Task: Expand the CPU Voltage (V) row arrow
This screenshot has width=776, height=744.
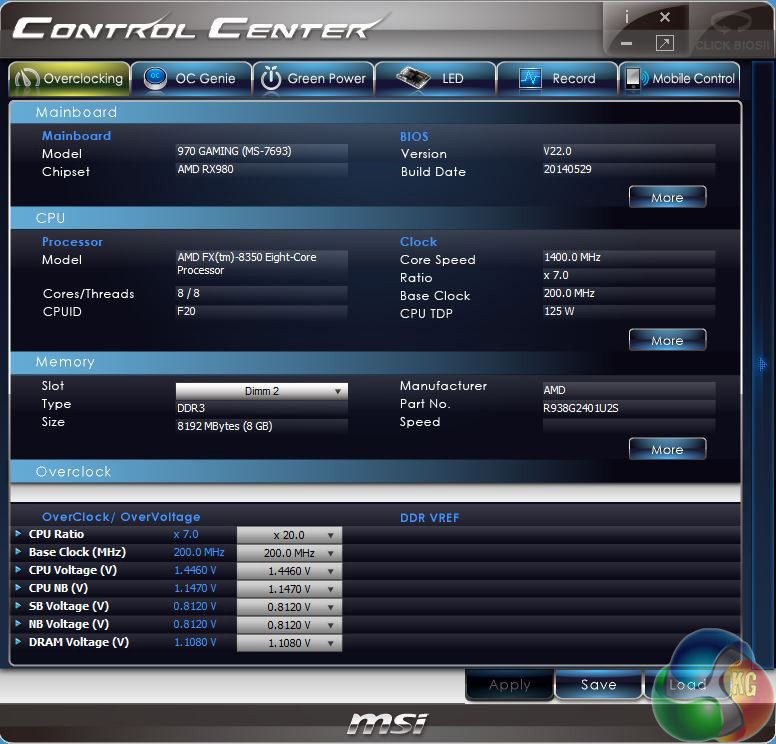Action: (x=18, y=570)
